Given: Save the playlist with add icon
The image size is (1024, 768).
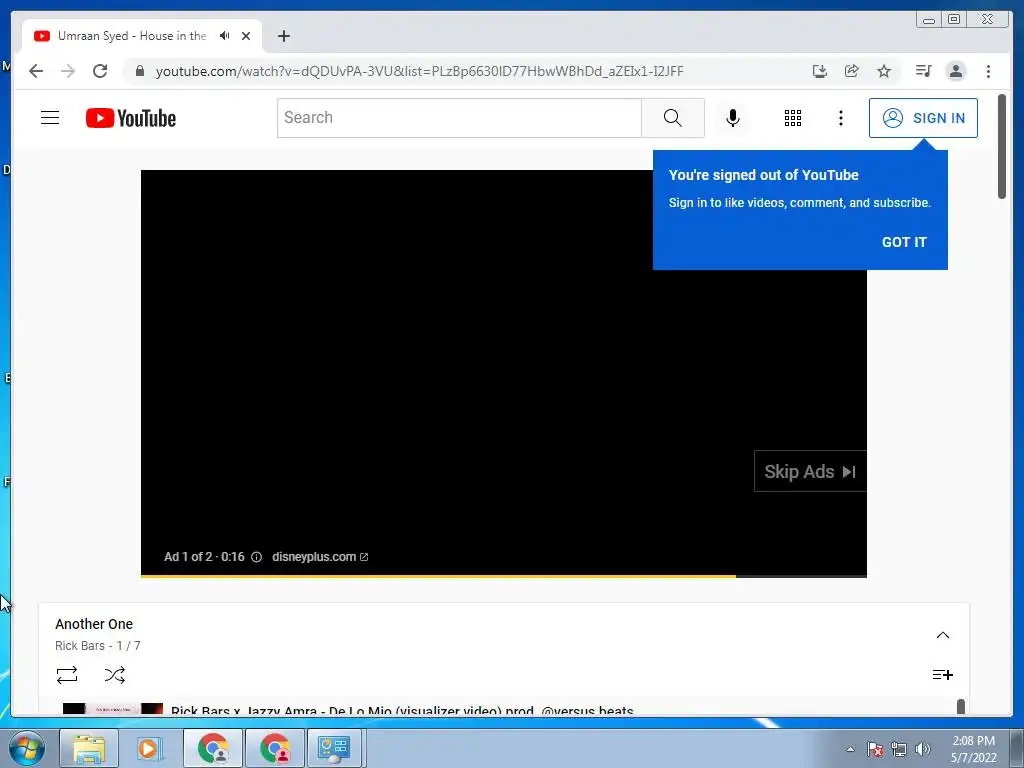Looking at the screenshot, I should pos(942,675).
